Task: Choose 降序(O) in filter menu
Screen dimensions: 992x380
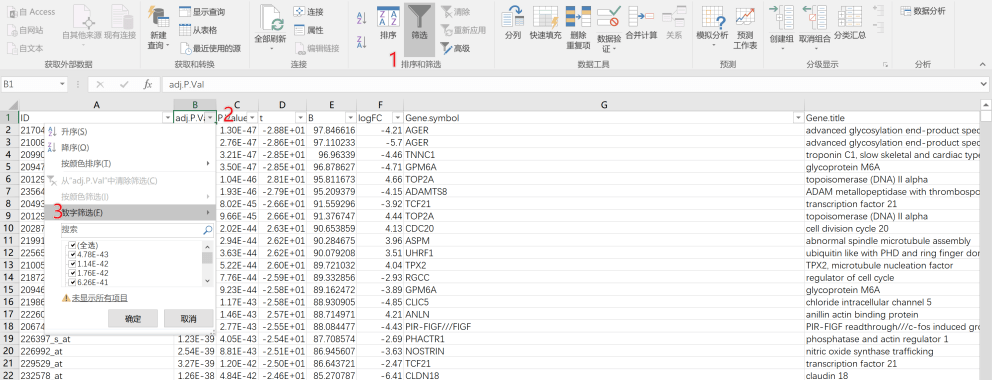Action: [130, 147]
